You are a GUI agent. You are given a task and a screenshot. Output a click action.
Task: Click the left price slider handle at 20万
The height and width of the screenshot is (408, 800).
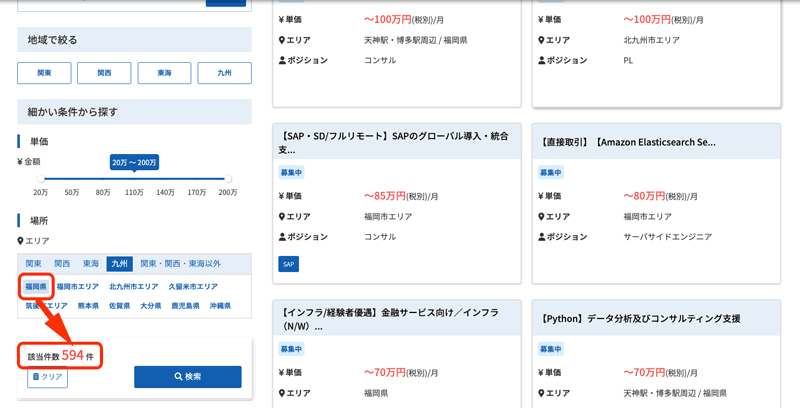(x=41, y=178)
